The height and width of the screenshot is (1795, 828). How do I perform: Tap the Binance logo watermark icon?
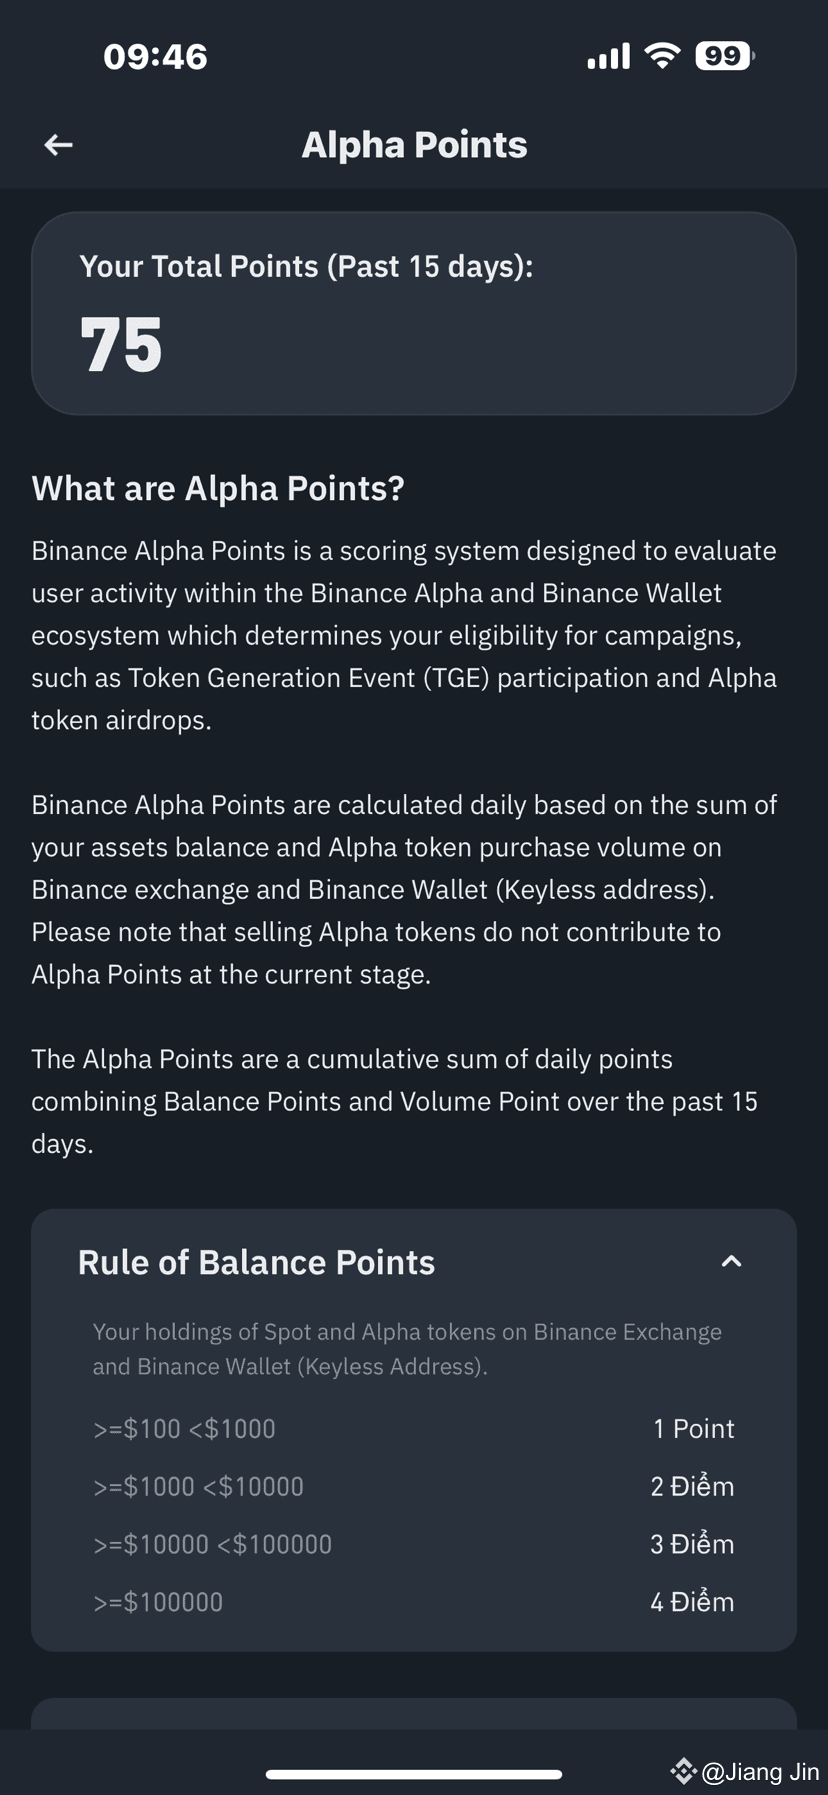click(x=683, y=1771)
